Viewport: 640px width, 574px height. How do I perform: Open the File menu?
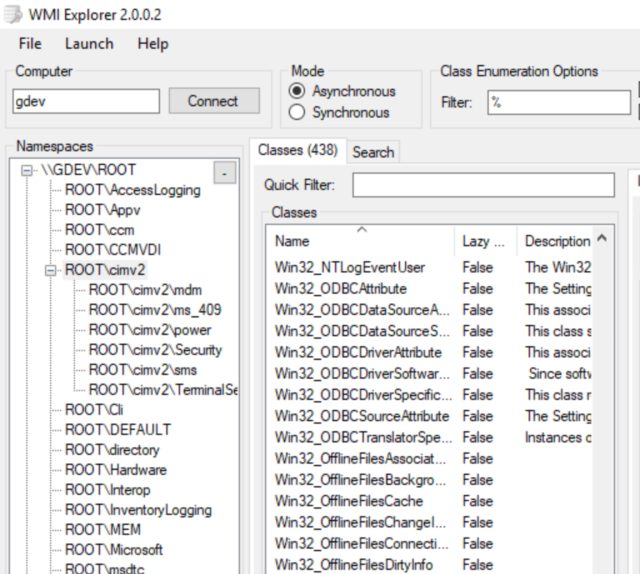(30, 44)
